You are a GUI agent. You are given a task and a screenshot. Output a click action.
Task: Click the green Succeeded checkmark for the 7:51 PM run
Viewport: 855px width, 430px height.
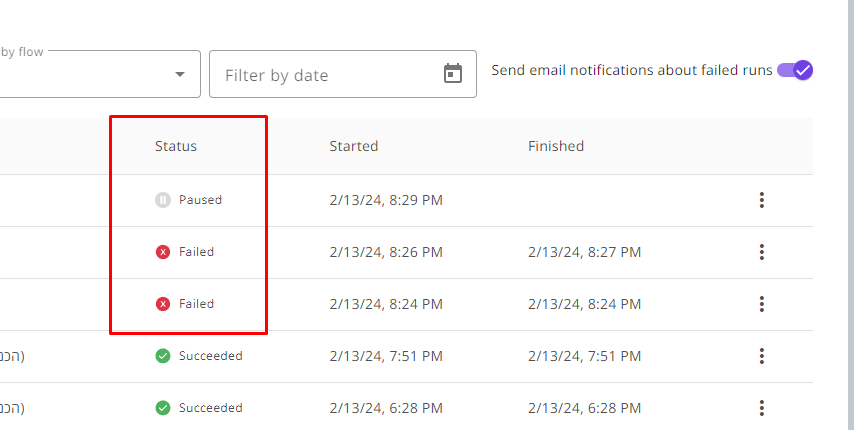(x=162, y=356)
